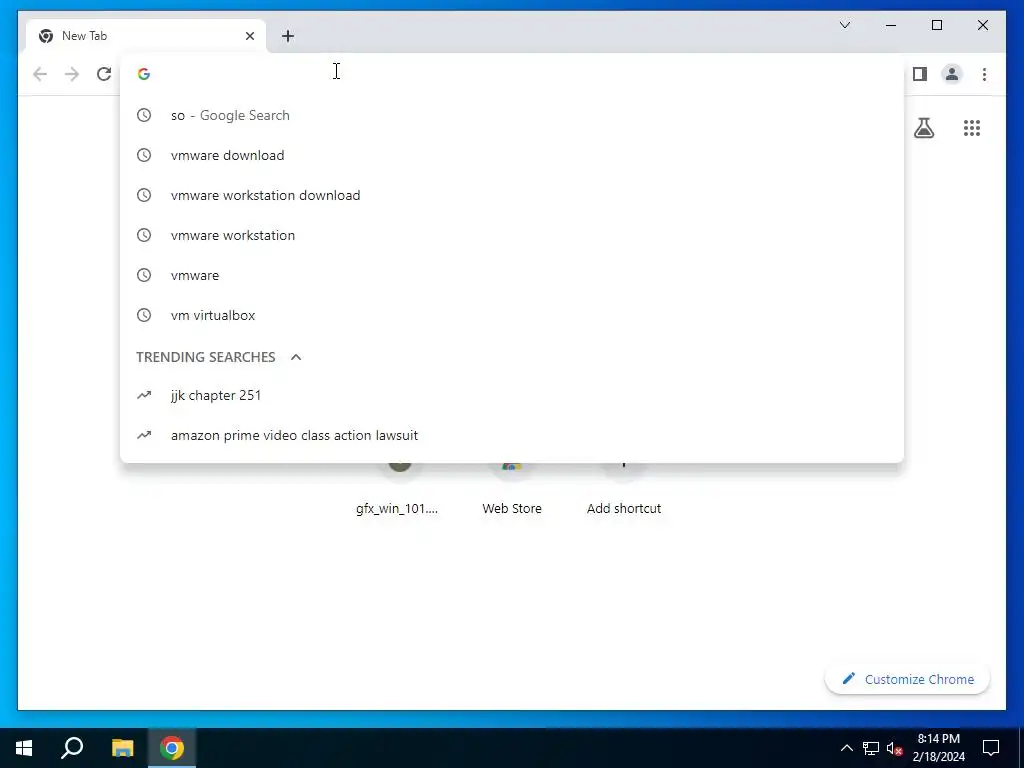
Task: Choose the 'vmware' history suggestion
Action: pyautogui.click(x=512, y=275)
